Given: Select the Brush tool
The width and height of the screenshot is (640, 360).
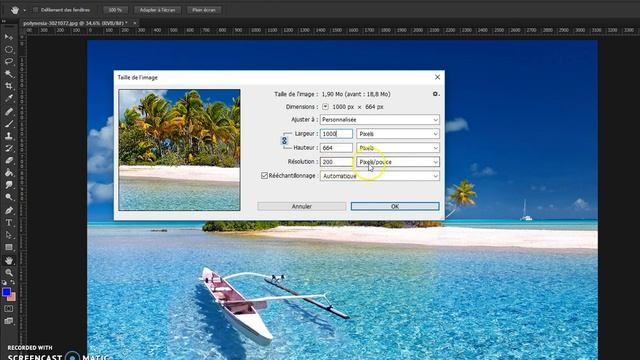Looking at the screenshot, I should (9, 124).
